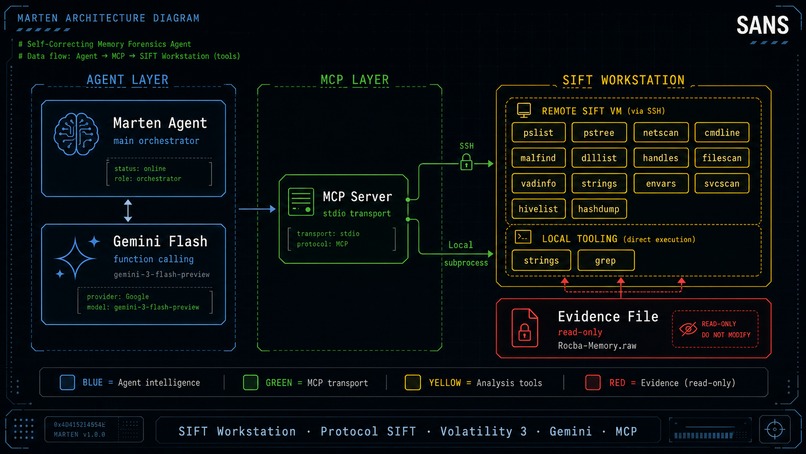This screenshot has width=806, height=454.
Task: Select the hashdump tool box
Action: click(599, 209)
